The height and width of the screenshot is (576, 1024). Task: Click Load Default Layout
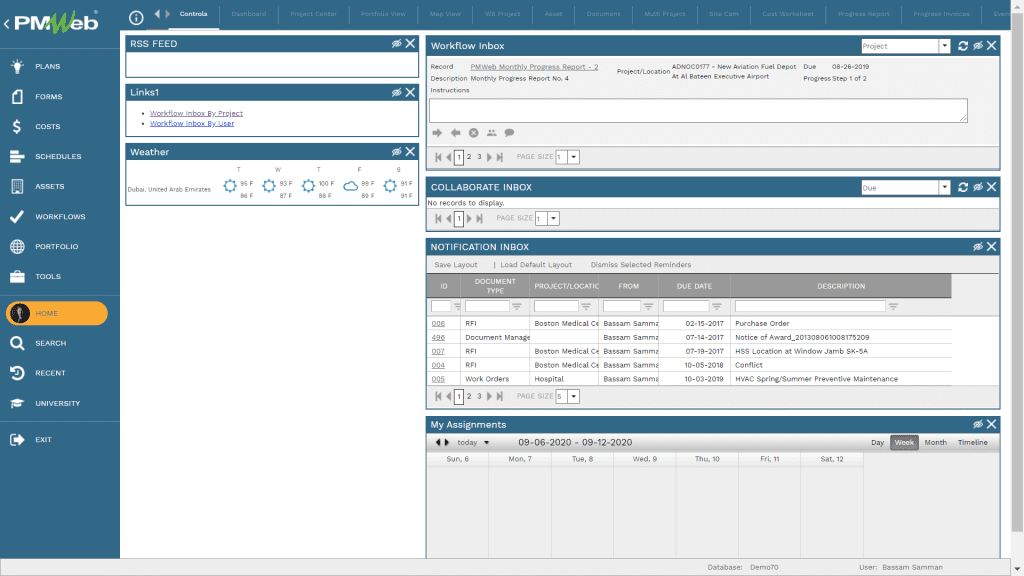click(x=536, y=265)
